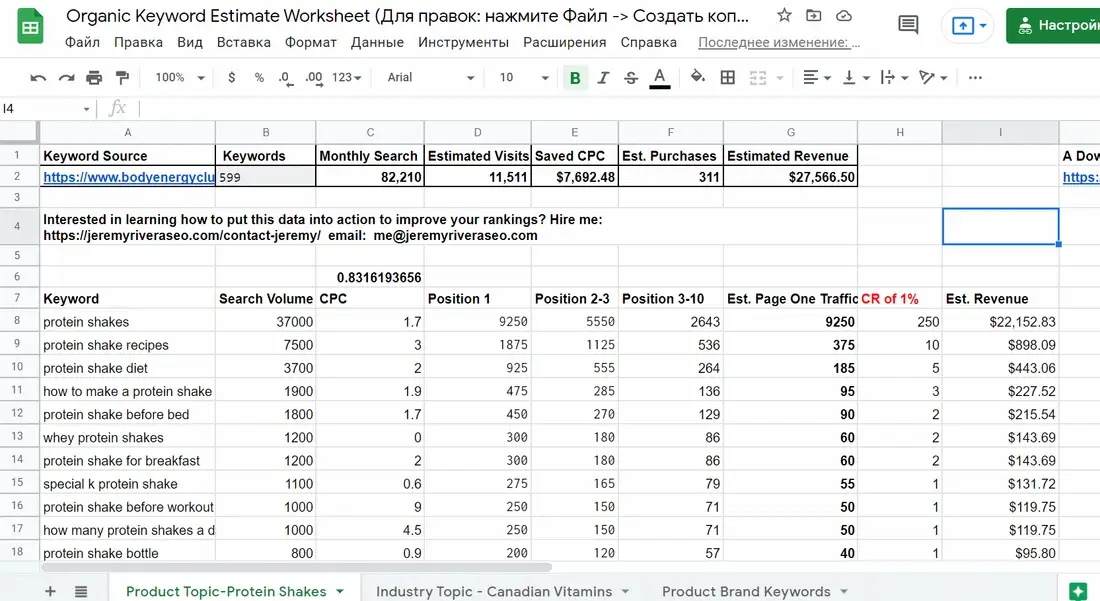Select the 'whey protein shakes' cell

[127, 437]
